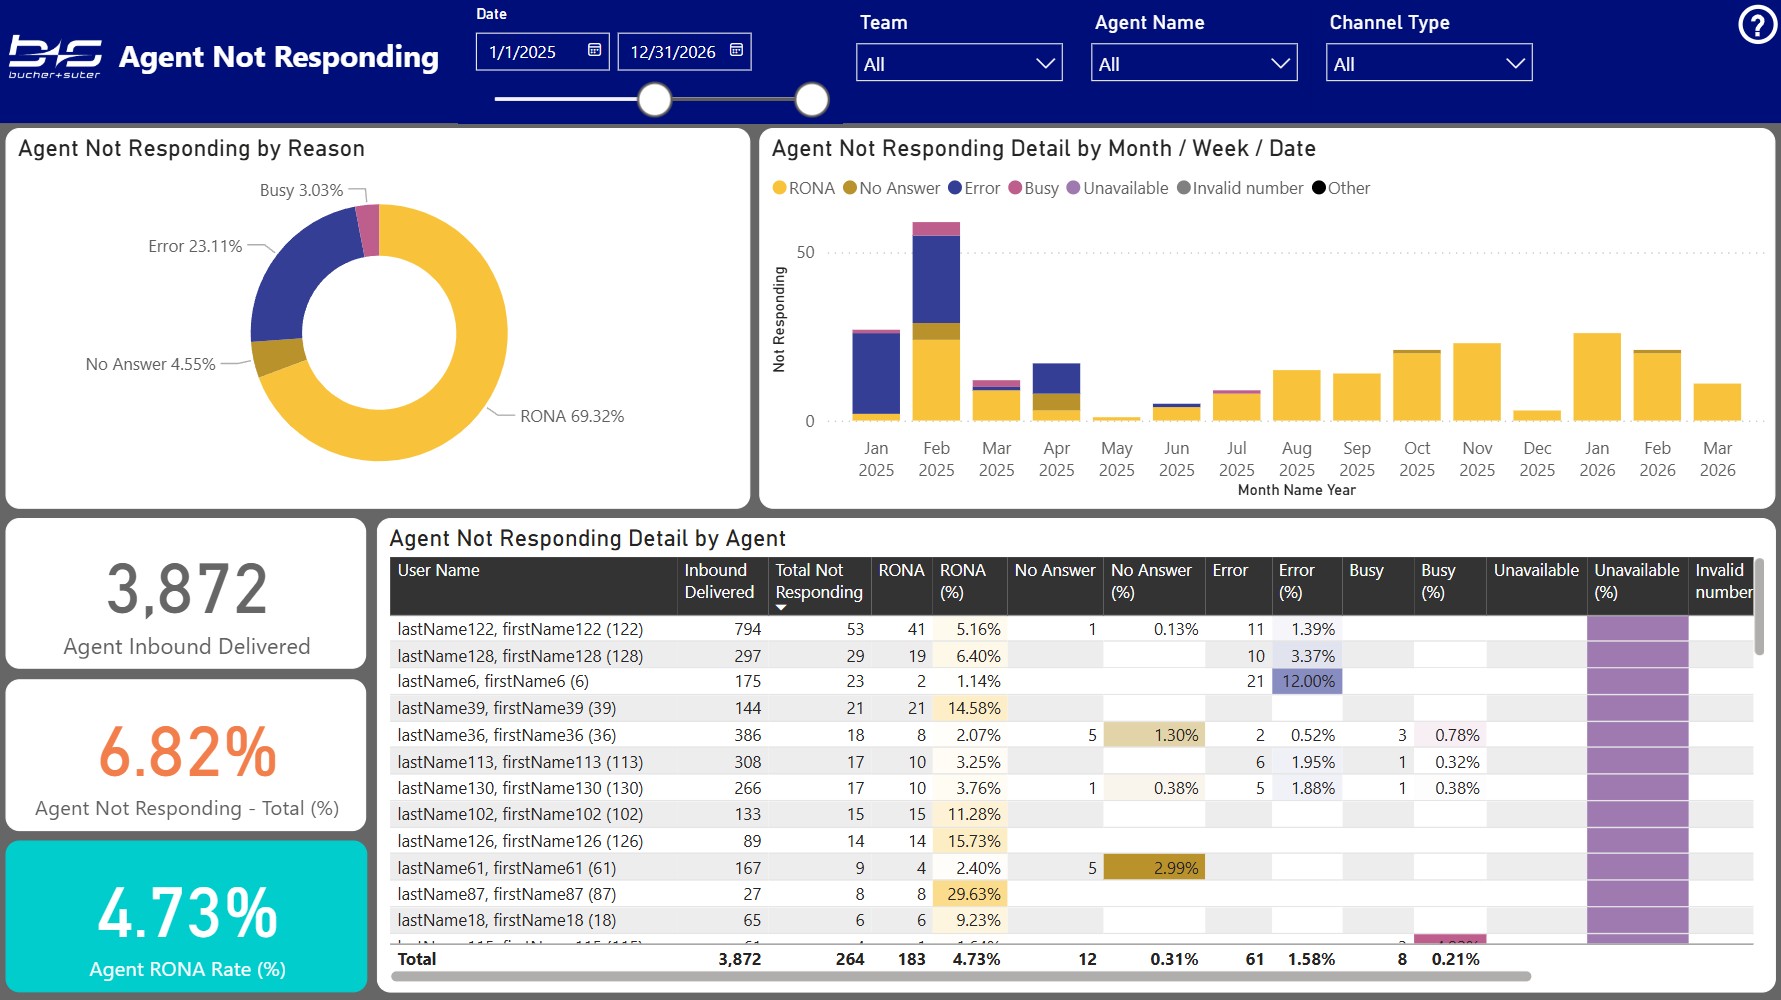1781x1000 pixels.
Task: Toggle the Unavailable legend item
Action: (x=1117, y=188)
